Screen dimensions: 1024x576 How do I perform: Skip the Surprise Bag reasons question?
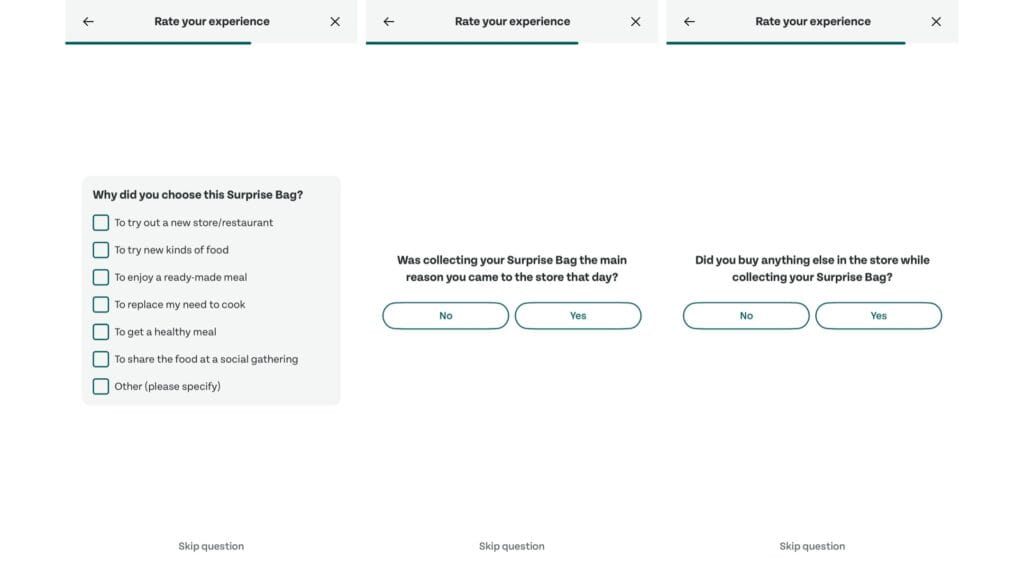211,546
